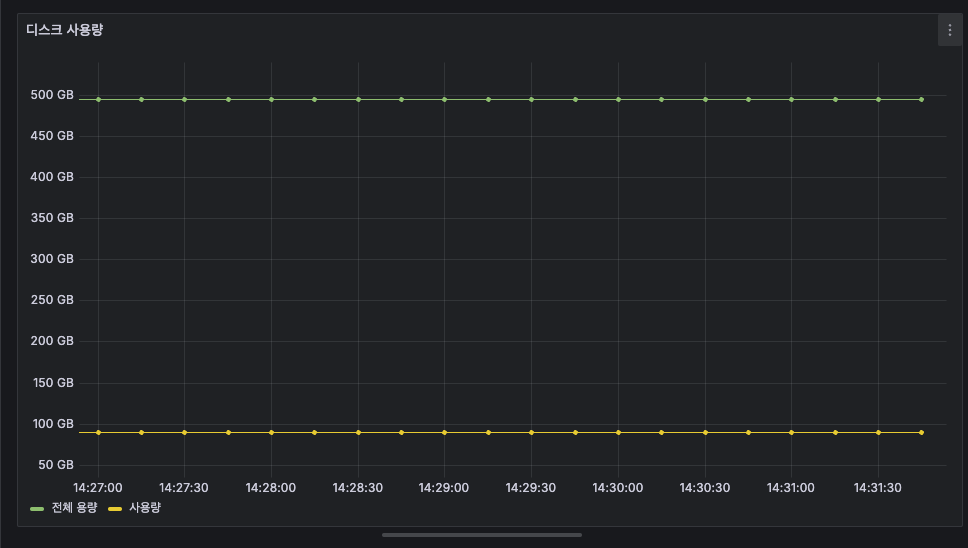Click the 디스크 사용량 panel title

65,30
